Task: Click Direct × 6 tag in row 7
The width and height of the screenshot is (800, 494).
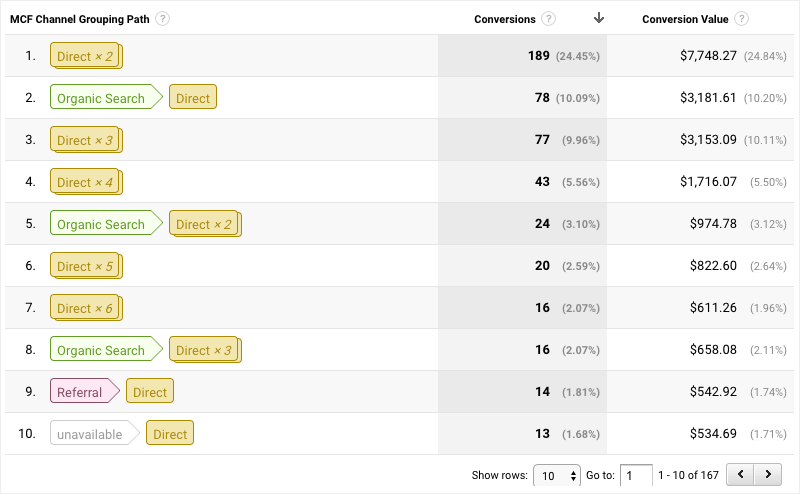Action: click(86, 308)
